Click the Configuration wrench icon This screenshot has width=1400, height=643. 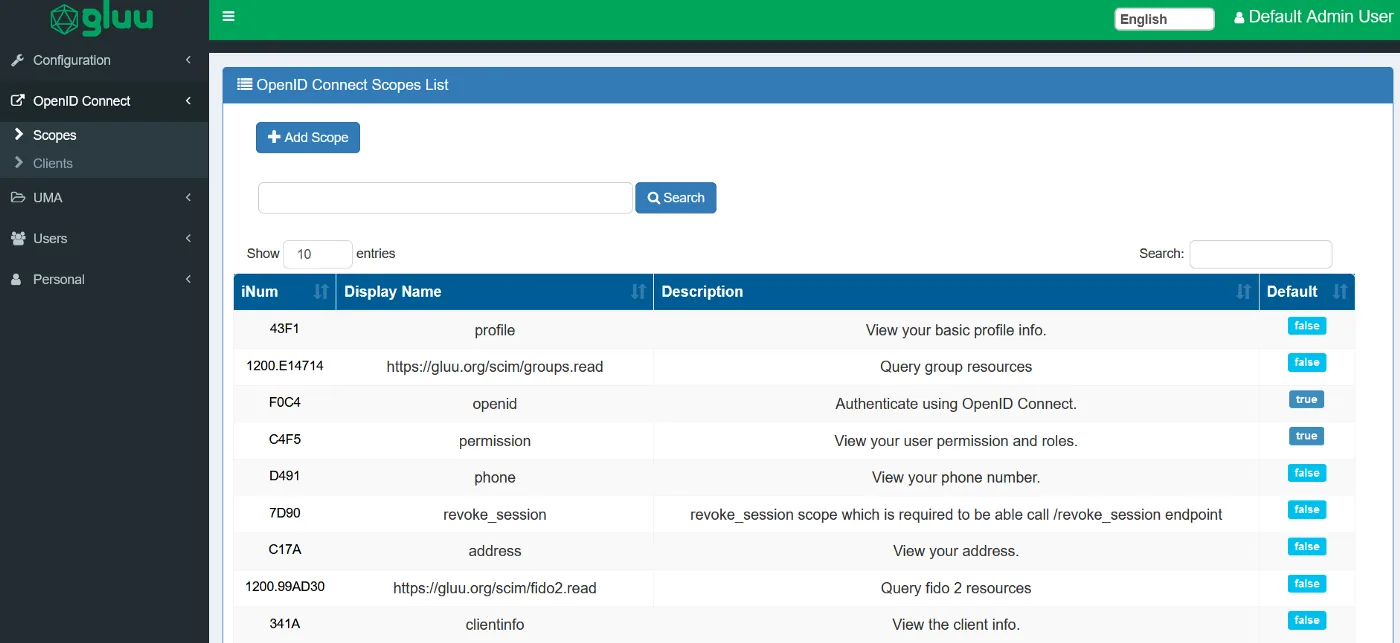click(x=17, y=60)
